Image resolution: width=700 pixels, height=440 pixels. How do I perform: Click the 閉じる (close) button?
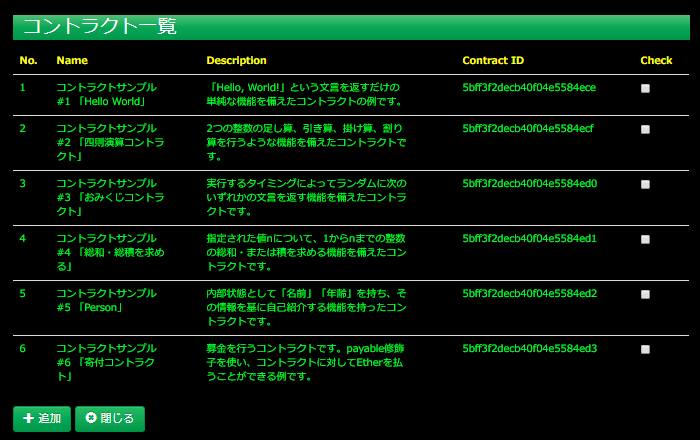[x=110, y=419]
